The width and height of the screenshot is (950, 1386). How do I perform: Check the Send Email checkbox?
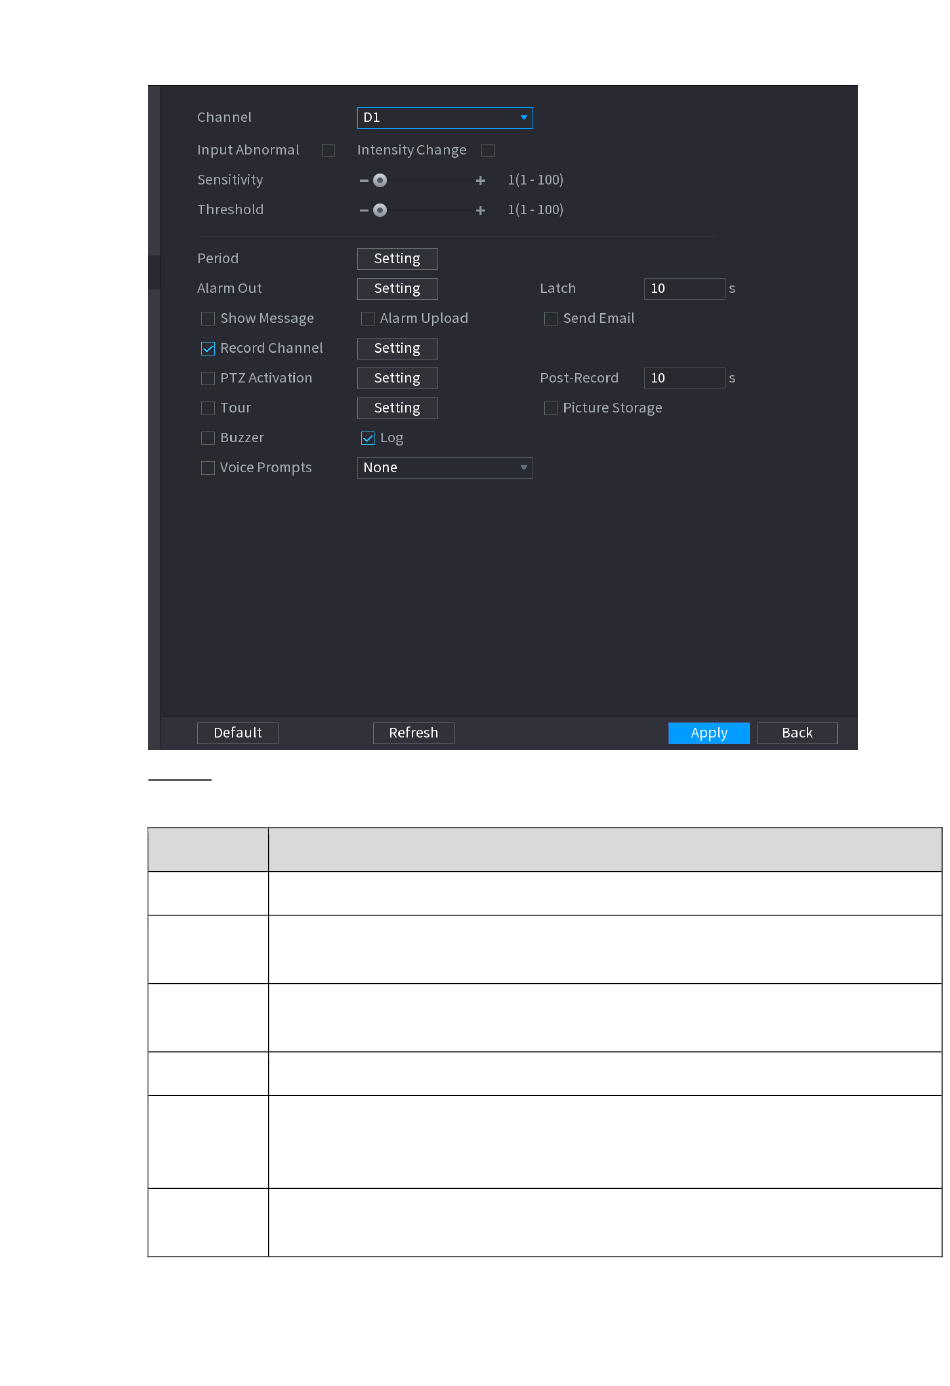click(551, 319)
